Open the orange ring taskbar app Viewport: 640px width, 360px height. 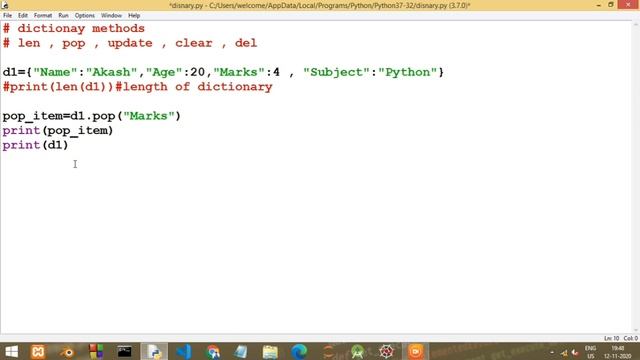[328, 351]
